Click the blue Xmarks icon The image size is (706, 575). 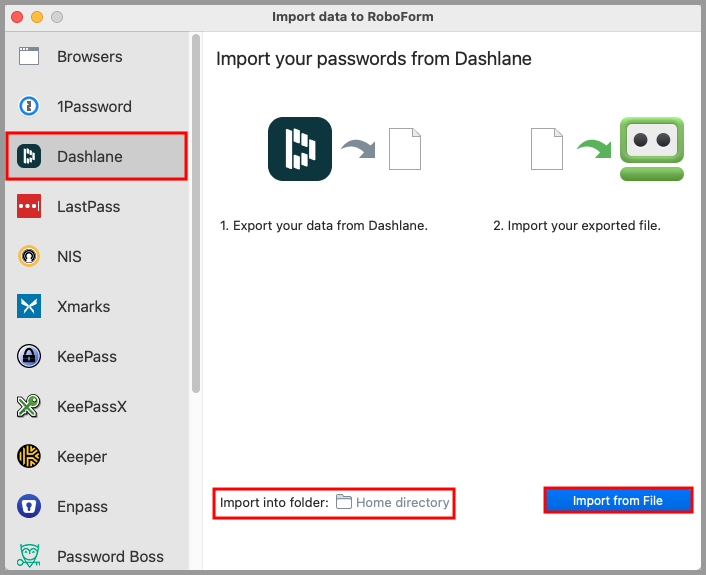[x=29, y=307]
